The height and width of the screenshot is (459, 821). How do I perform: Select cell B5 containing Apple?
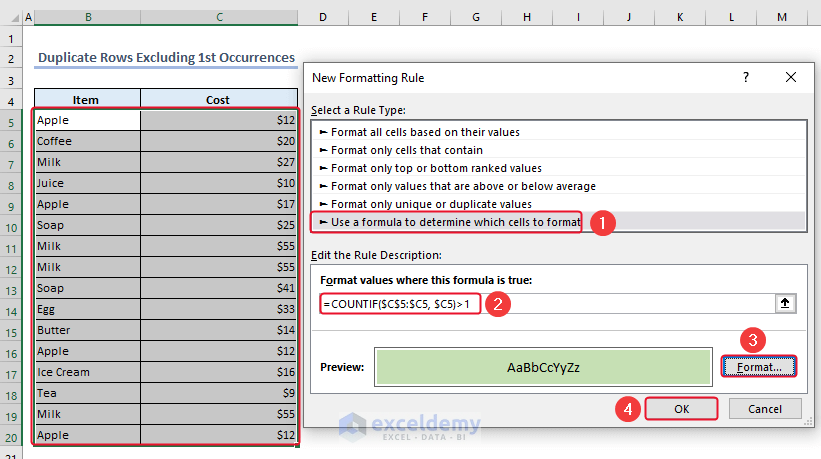(x=87, y=120)
